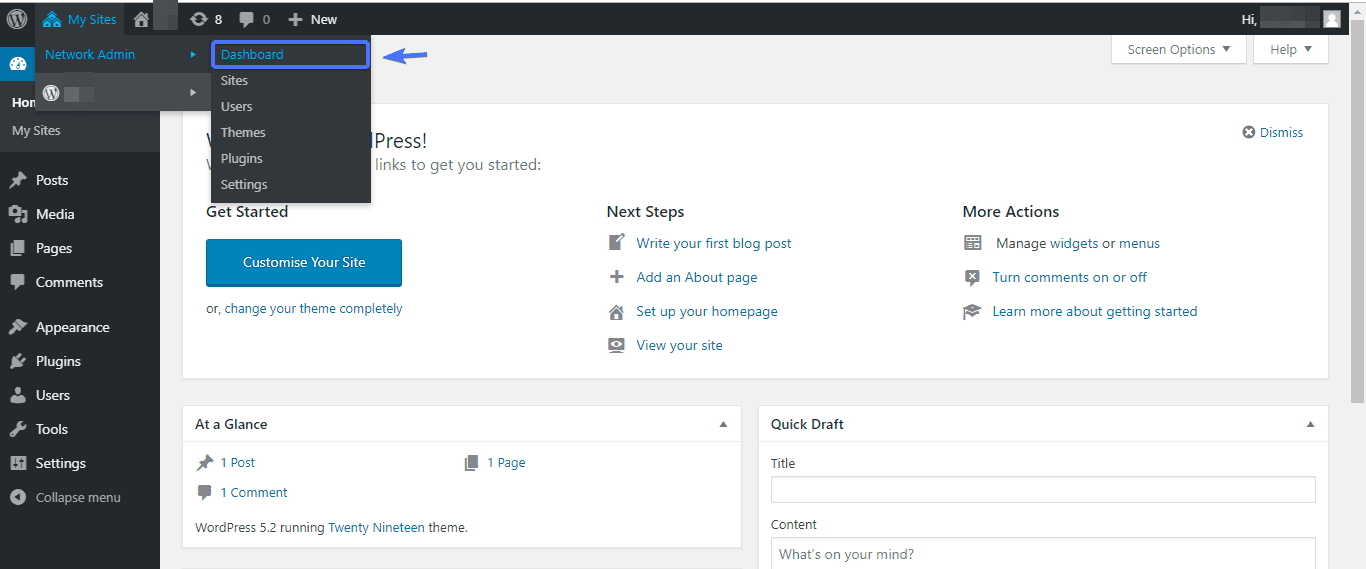This screenshot has height=569, width=1366.
Task: Collapse the Quick Draft widget
Action: pyautogui.click(x=1310, y=424)
